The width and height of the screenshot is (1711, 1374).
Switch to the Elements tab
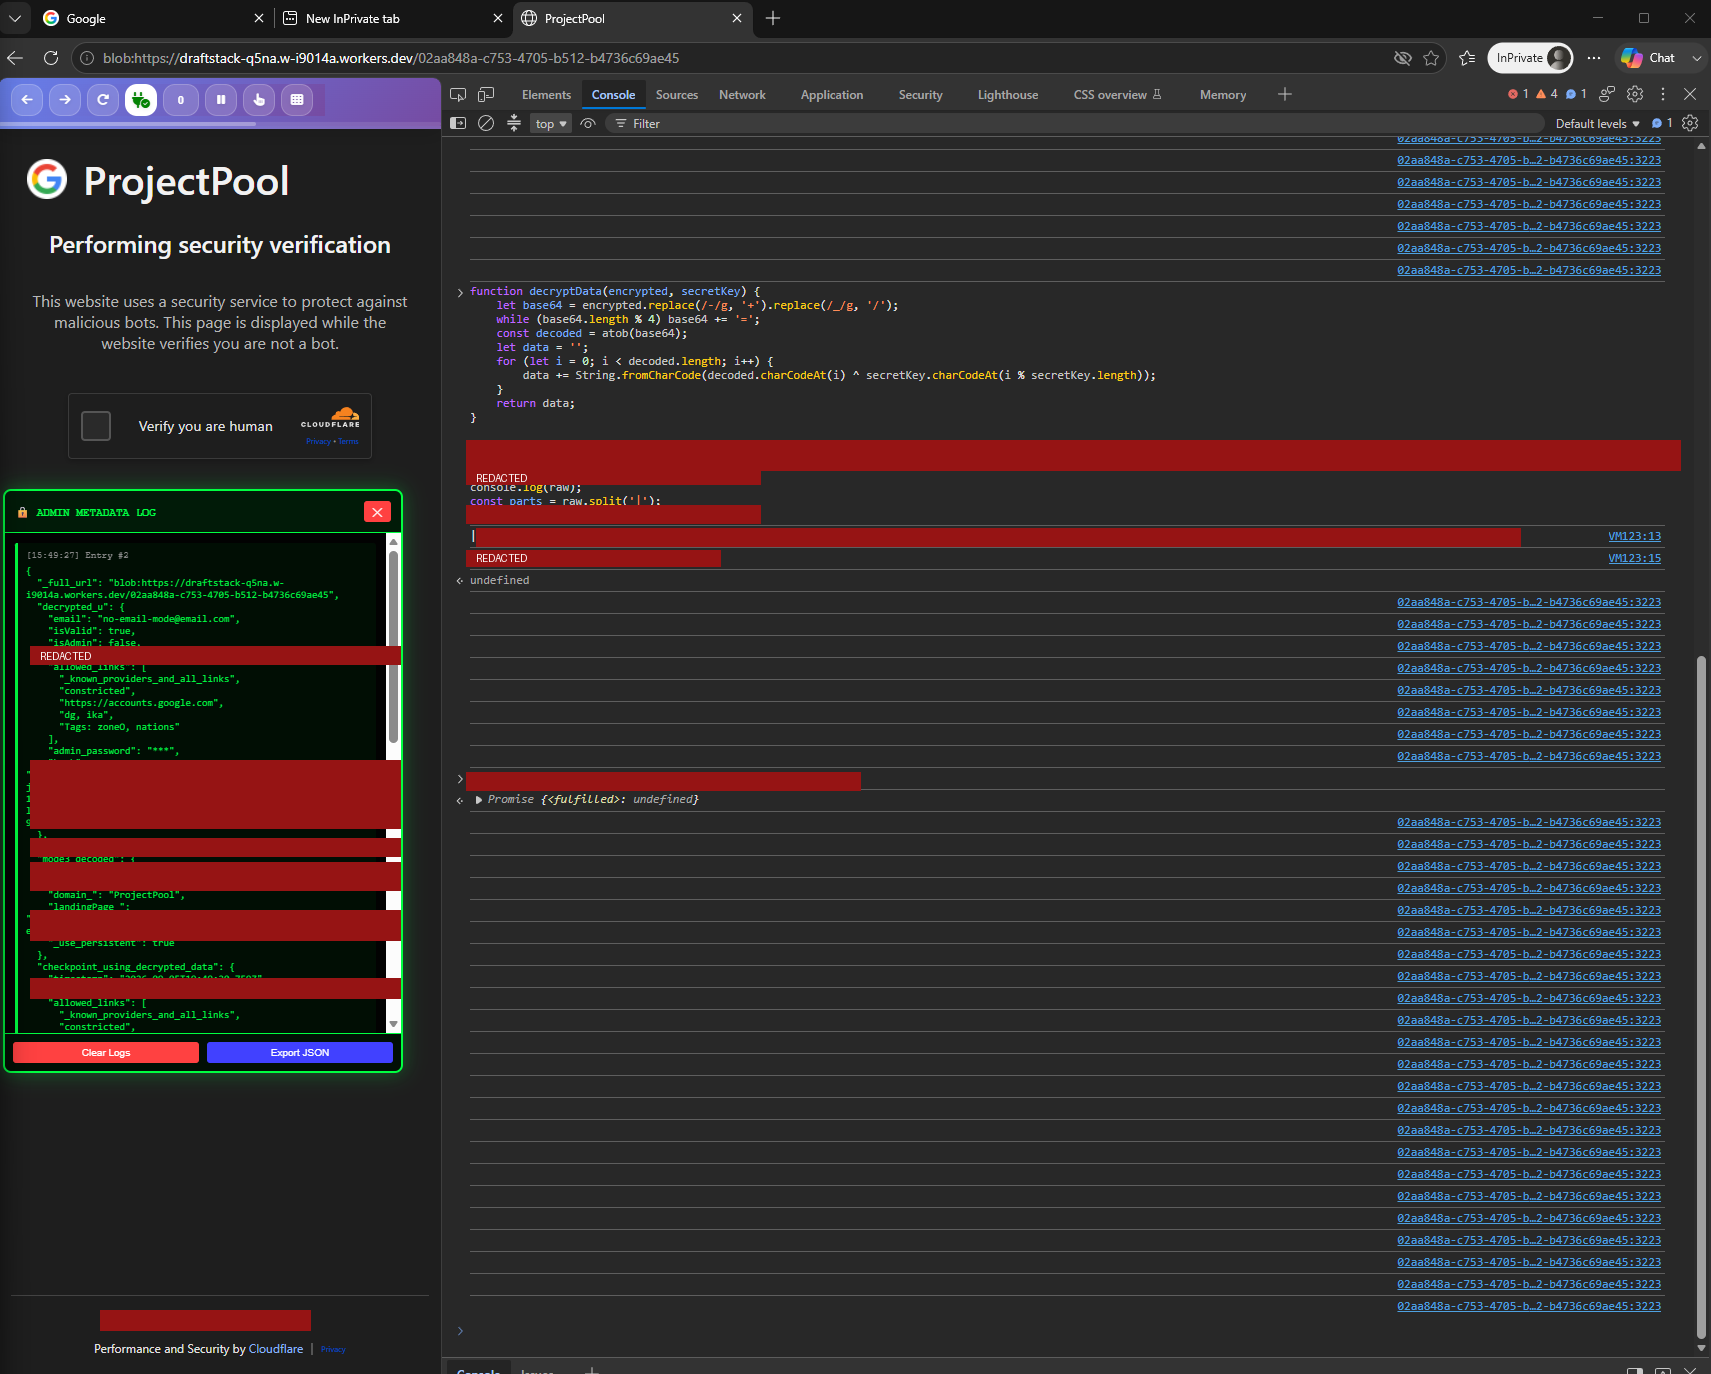[x=546, y=95]
